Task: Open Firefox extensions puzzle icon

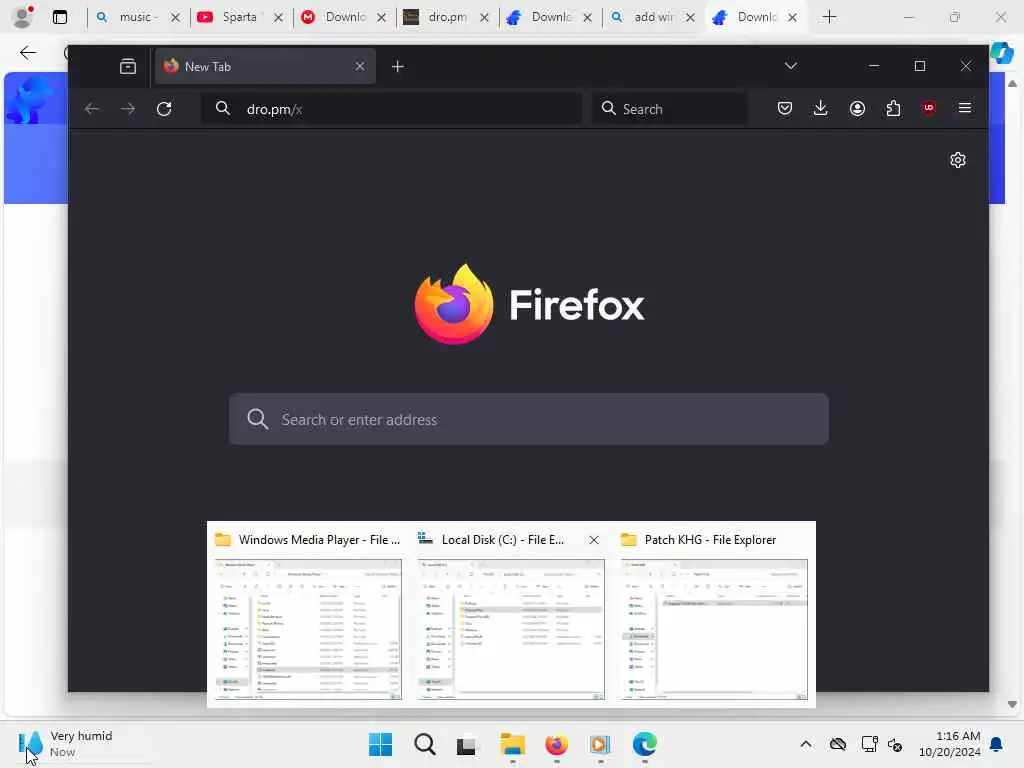Action: [x=893, y=108]
